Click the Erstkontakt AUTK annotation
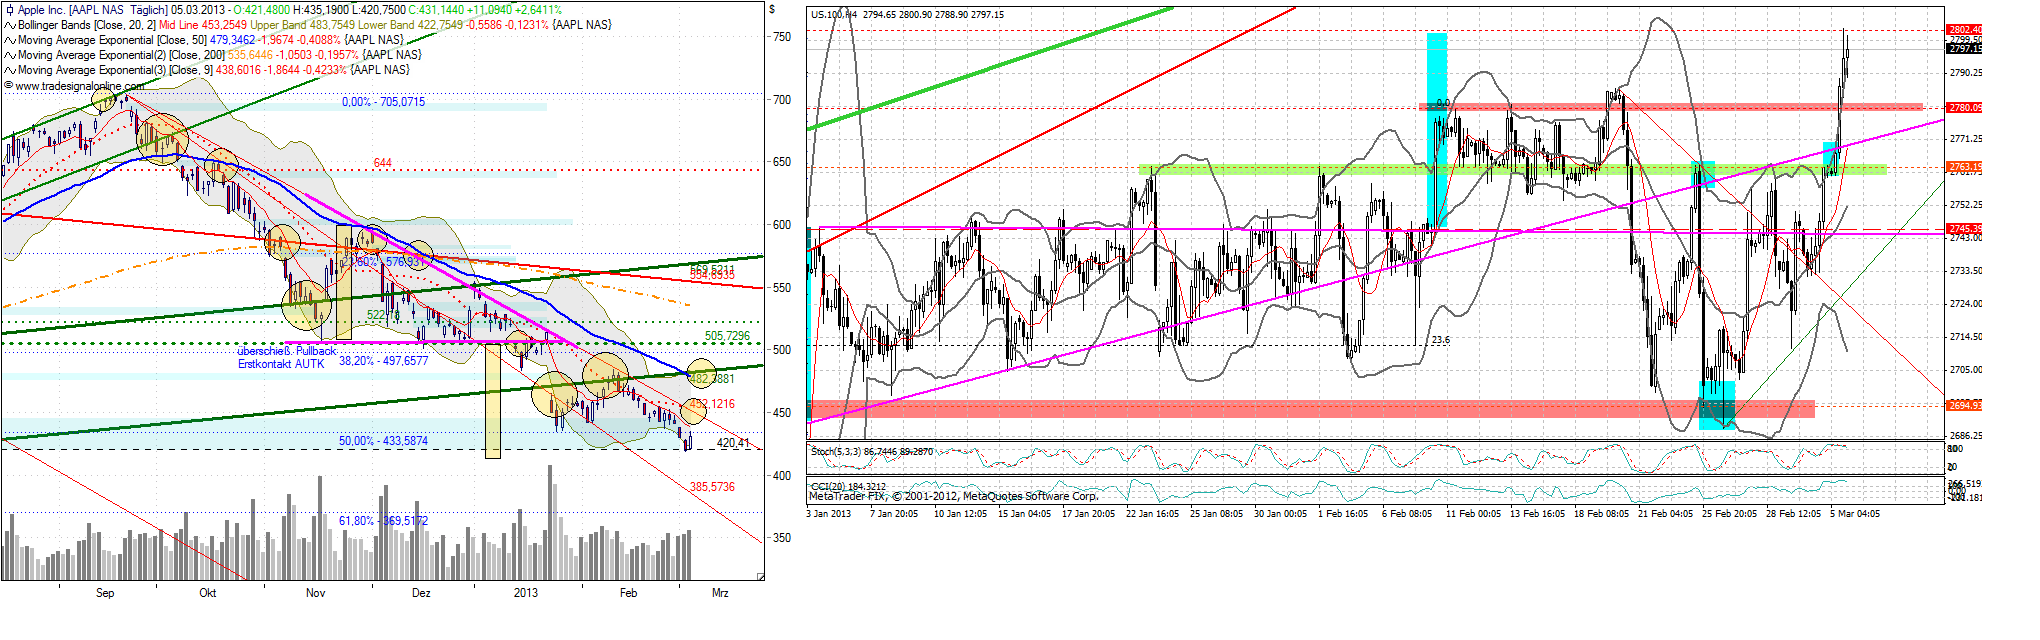The height and width of the screenshot is (640, 2040). [281, 364]
